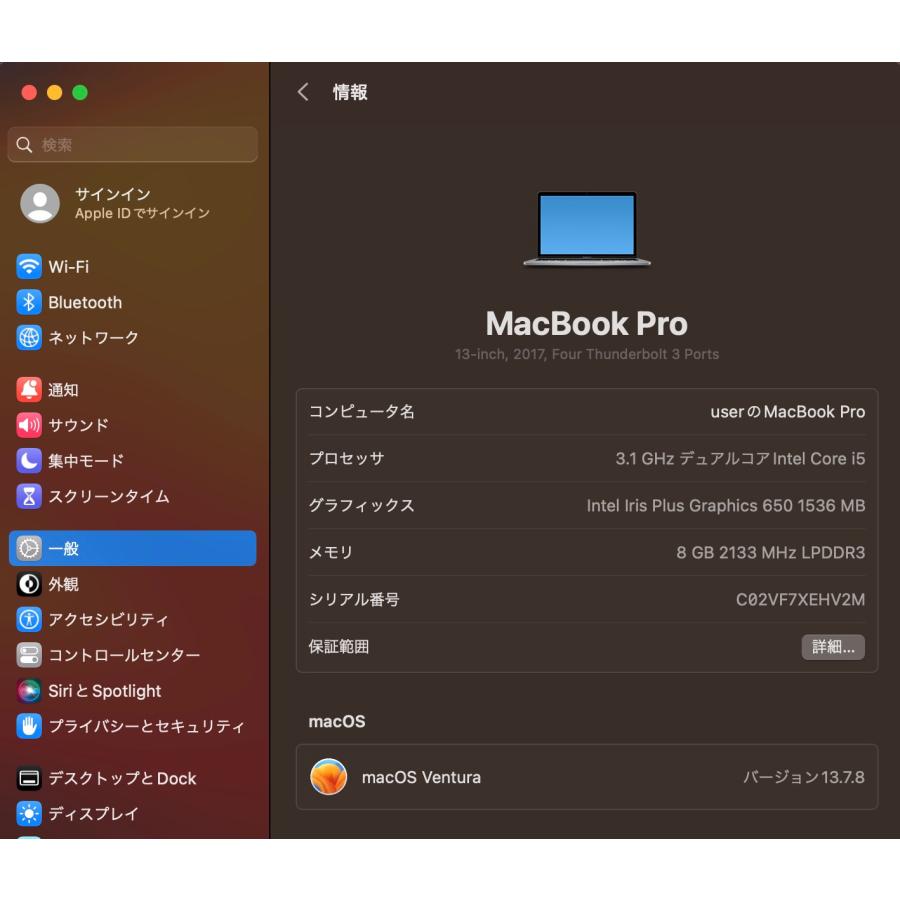Click バージョン13.7.8 version text
The image size is (900, 900).
(x=804, y=777)
